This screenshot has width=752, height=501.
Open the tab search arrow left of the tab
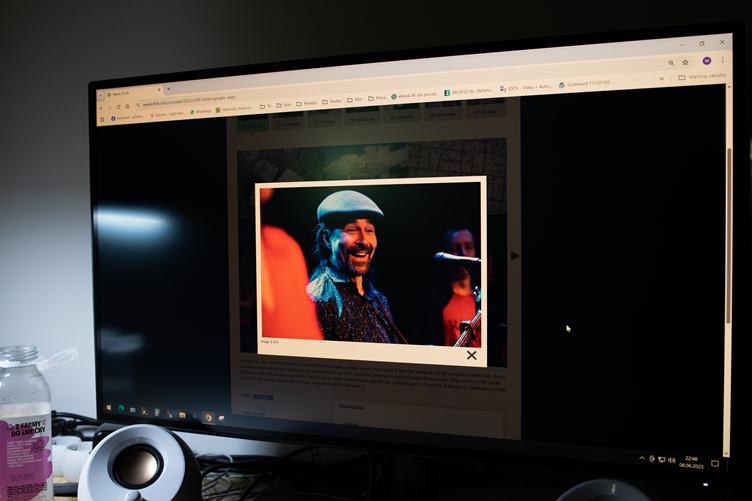click(100, 95)
